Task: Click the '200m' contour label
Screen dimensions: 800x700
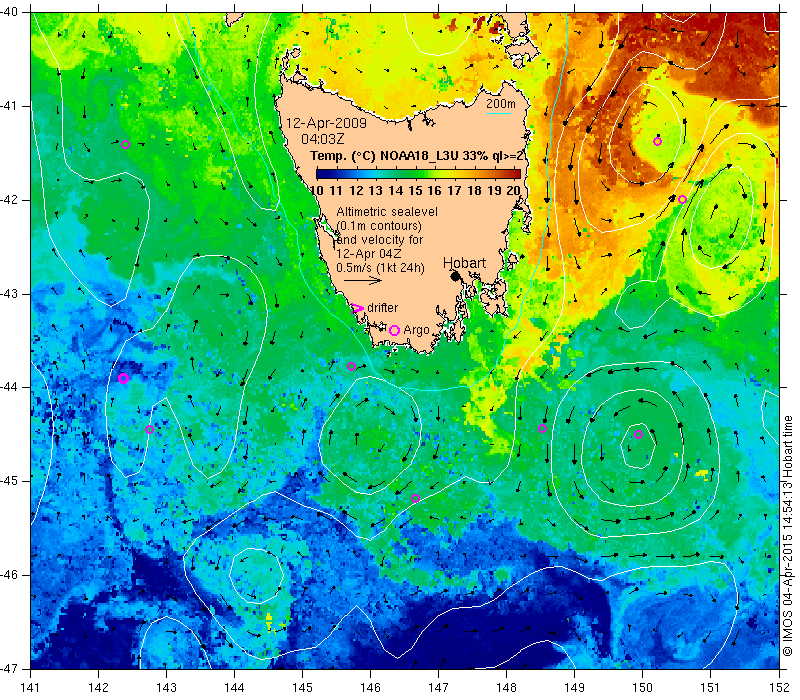Action: coord(501,104)
